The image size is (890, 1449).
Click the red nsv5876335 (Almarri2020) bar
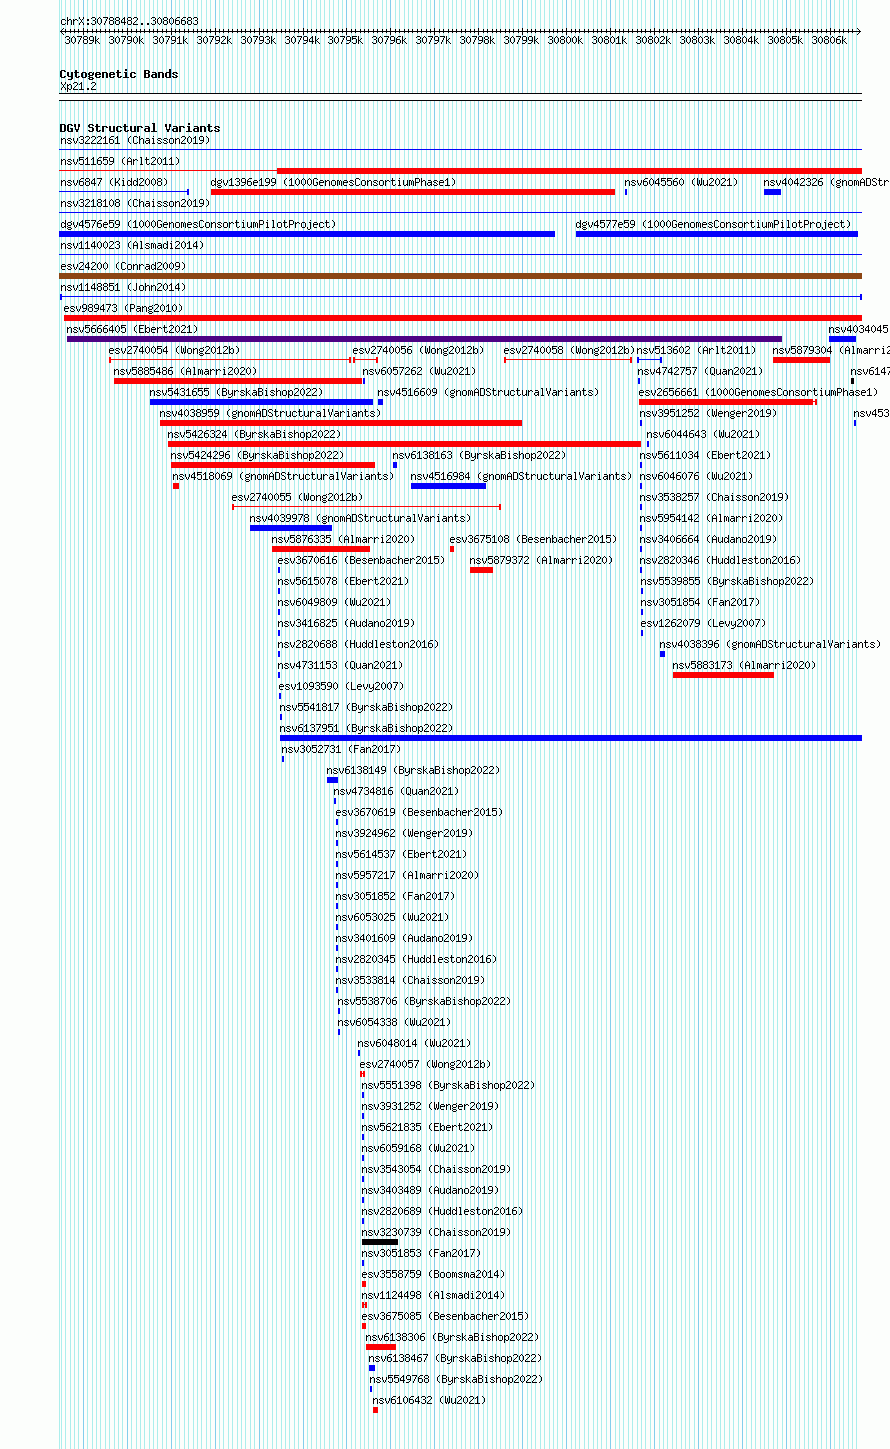[x=321, y=549]
